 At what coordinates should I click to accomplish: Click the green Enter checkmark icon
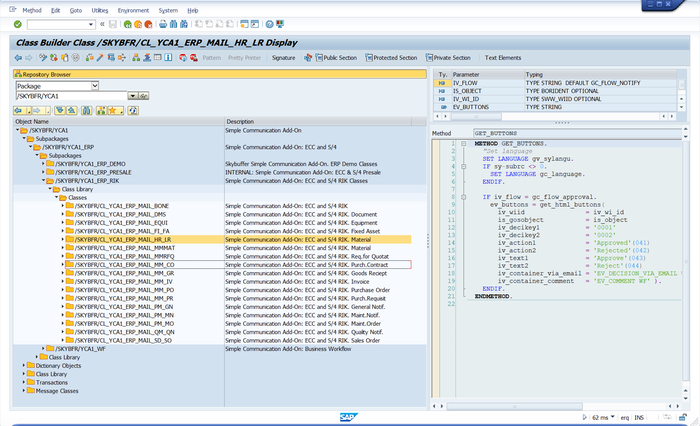coord(17,24)
